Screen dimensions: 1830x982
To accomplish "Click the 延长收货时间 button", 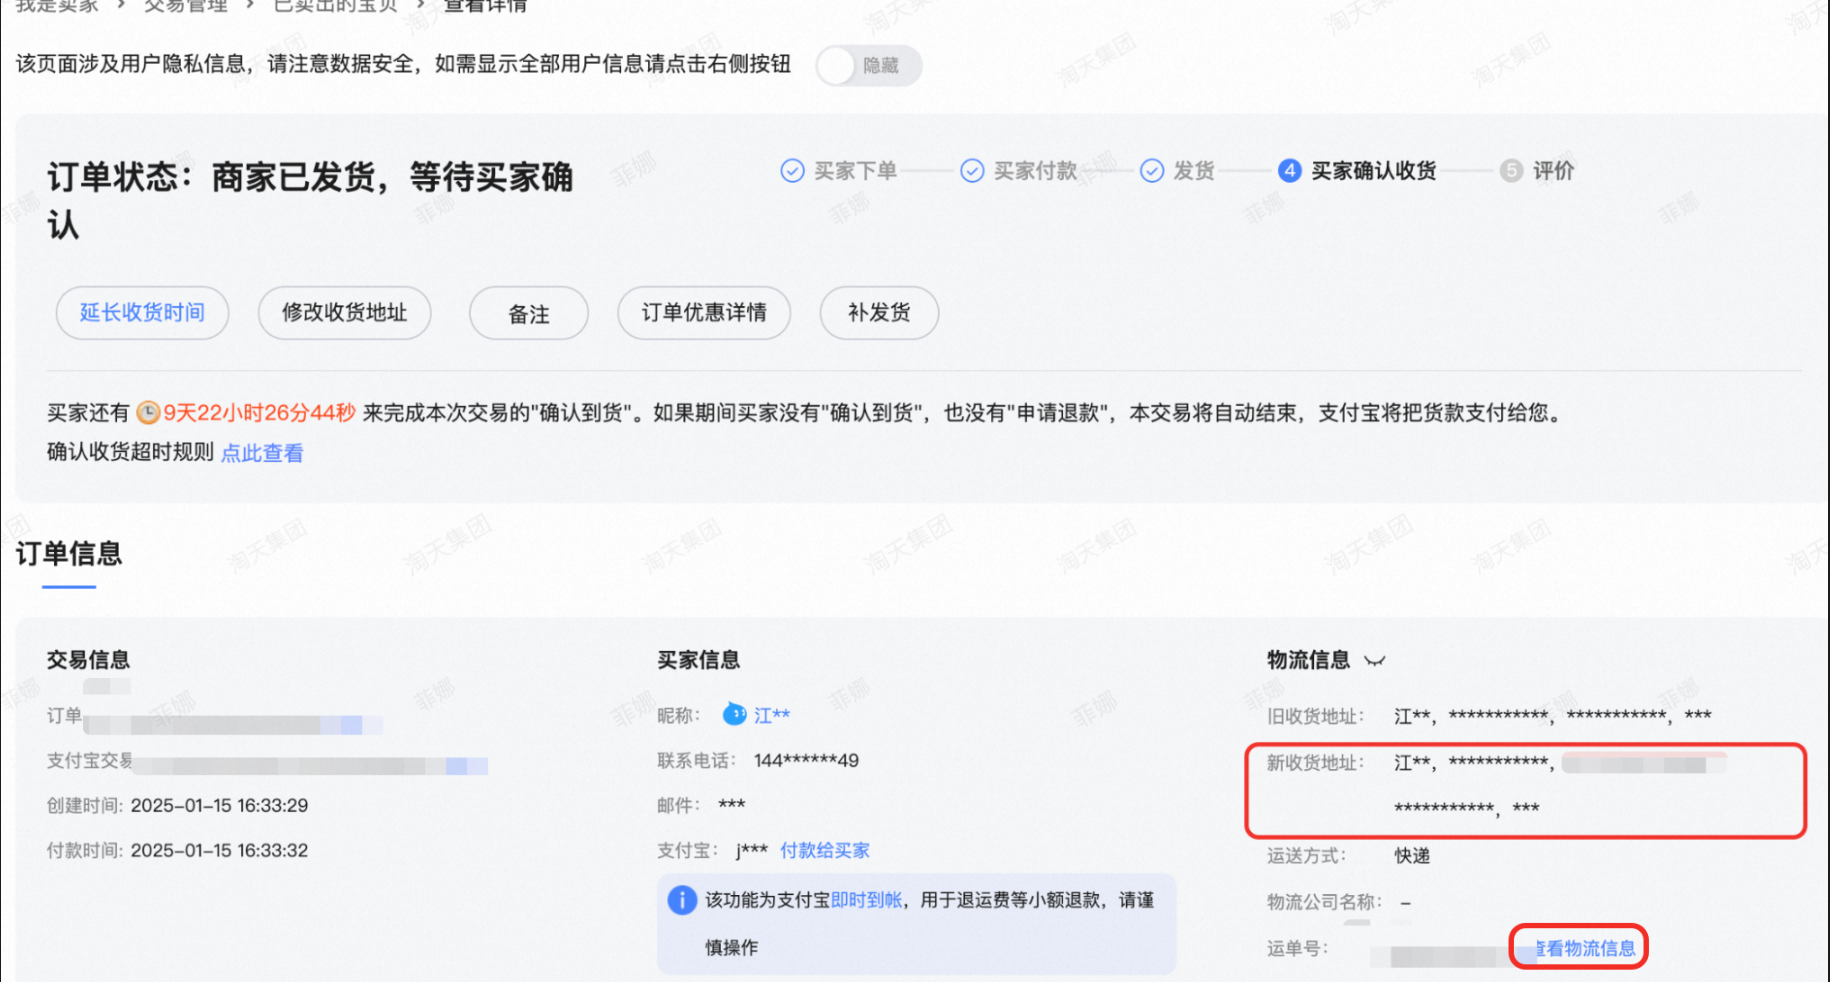I will click(x=142, y=312).
